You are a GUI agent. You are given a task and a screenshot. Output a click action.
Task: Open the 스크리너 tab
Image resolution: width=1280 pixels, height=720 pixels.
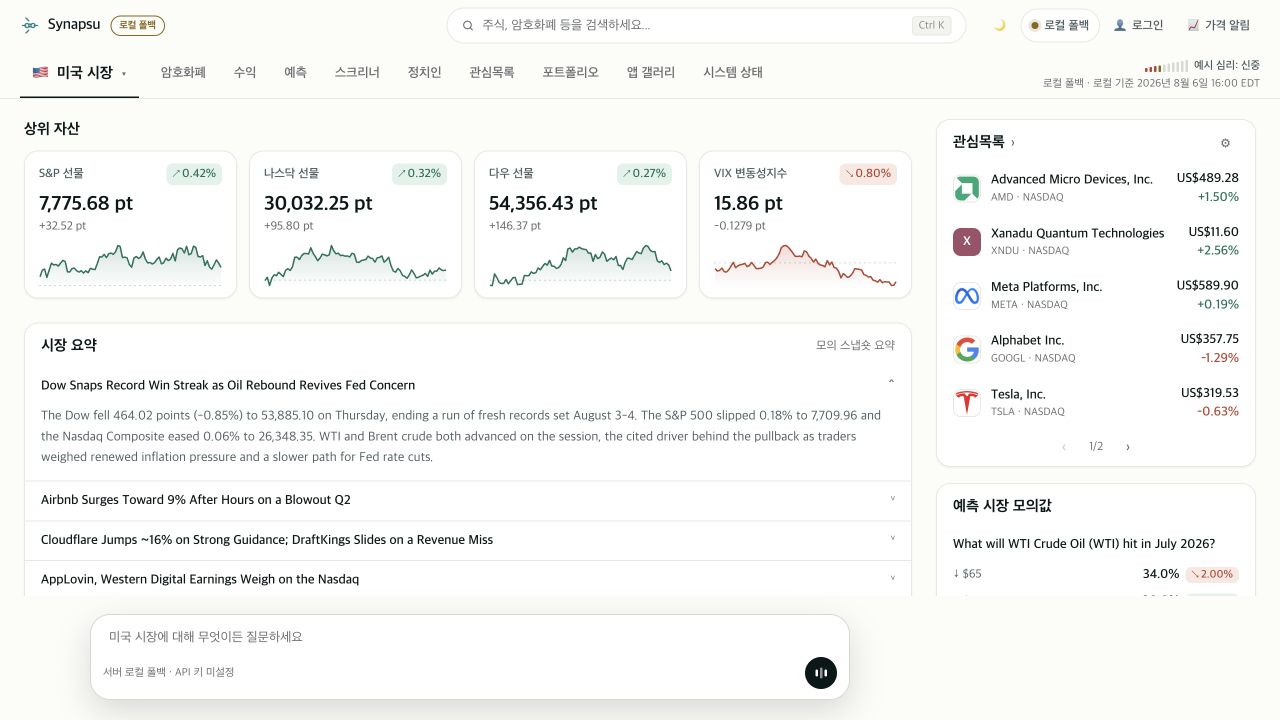[x=357, y=72]
